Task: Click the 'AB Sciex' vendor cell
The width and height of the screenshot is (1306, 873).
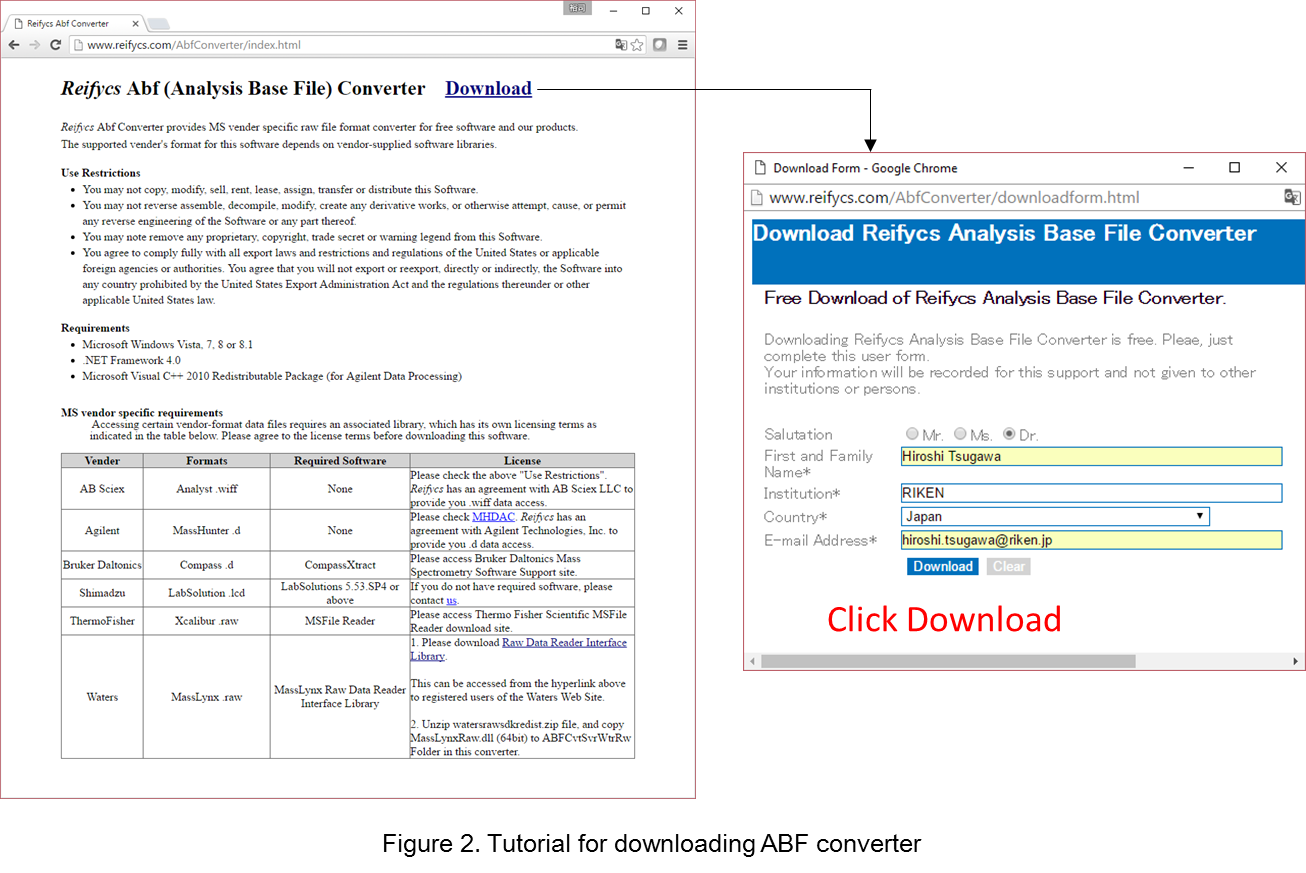Action: pos(102,489)
